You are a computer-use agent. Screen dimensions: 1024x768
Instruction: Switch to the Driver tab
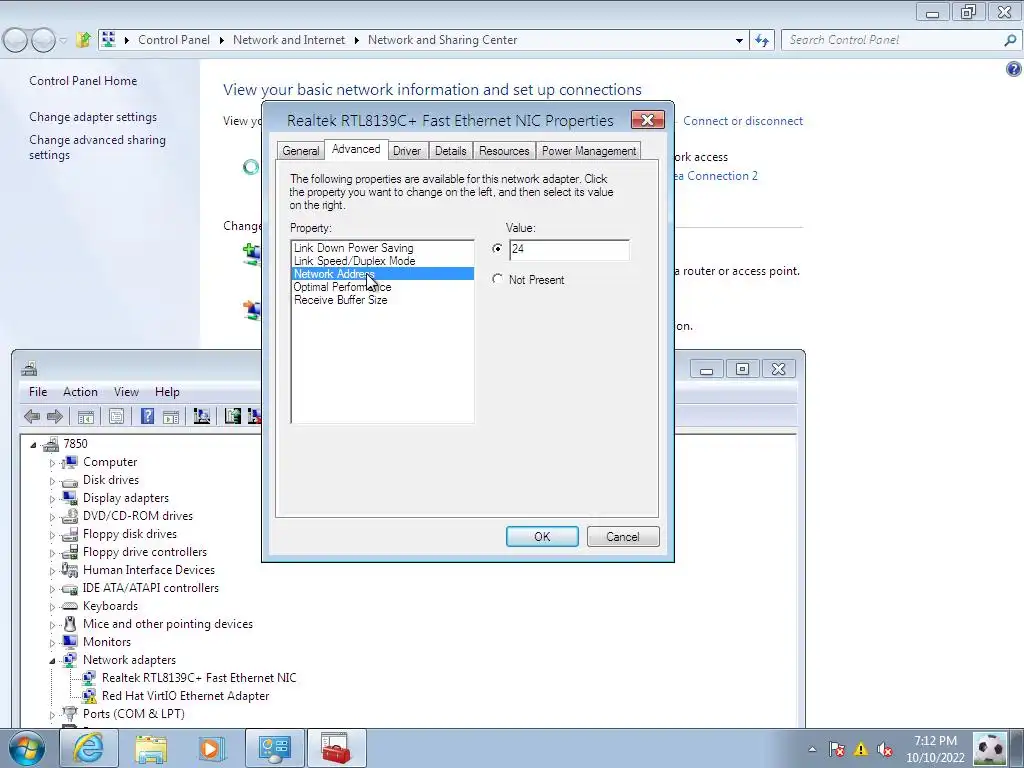coord(407,151)
